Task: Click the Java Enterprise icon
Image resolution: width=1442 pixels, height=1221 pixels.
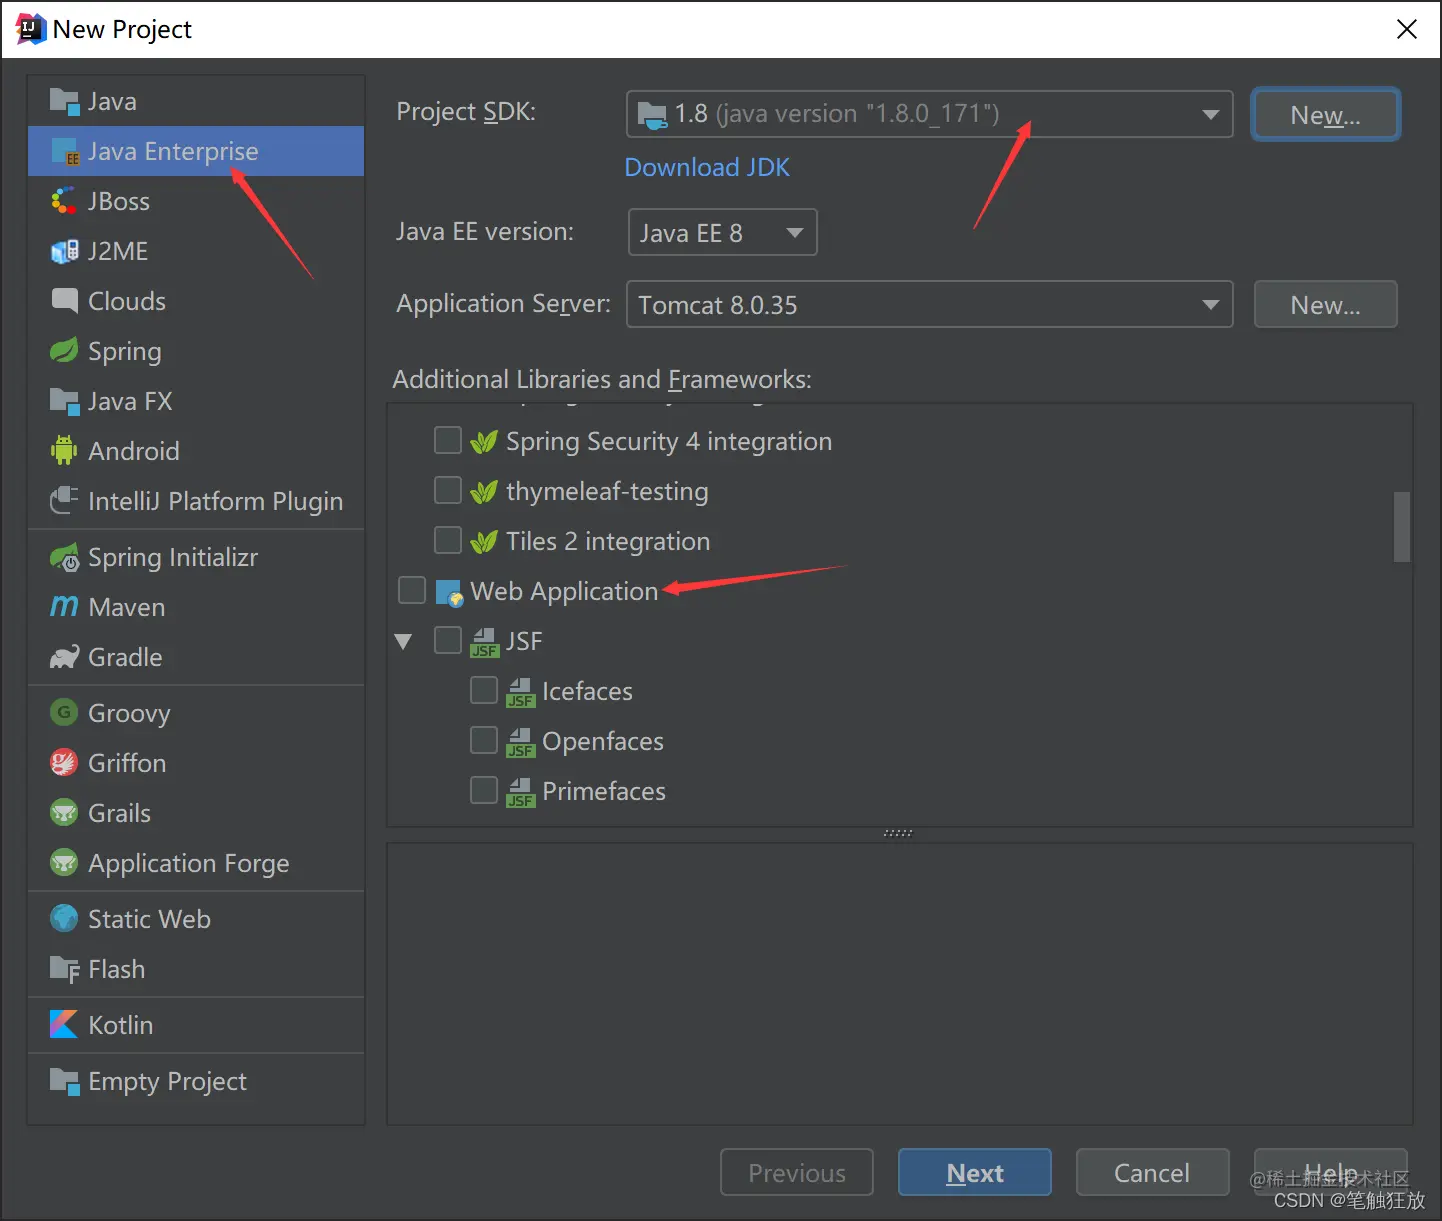Action: (x=64, y=152)
